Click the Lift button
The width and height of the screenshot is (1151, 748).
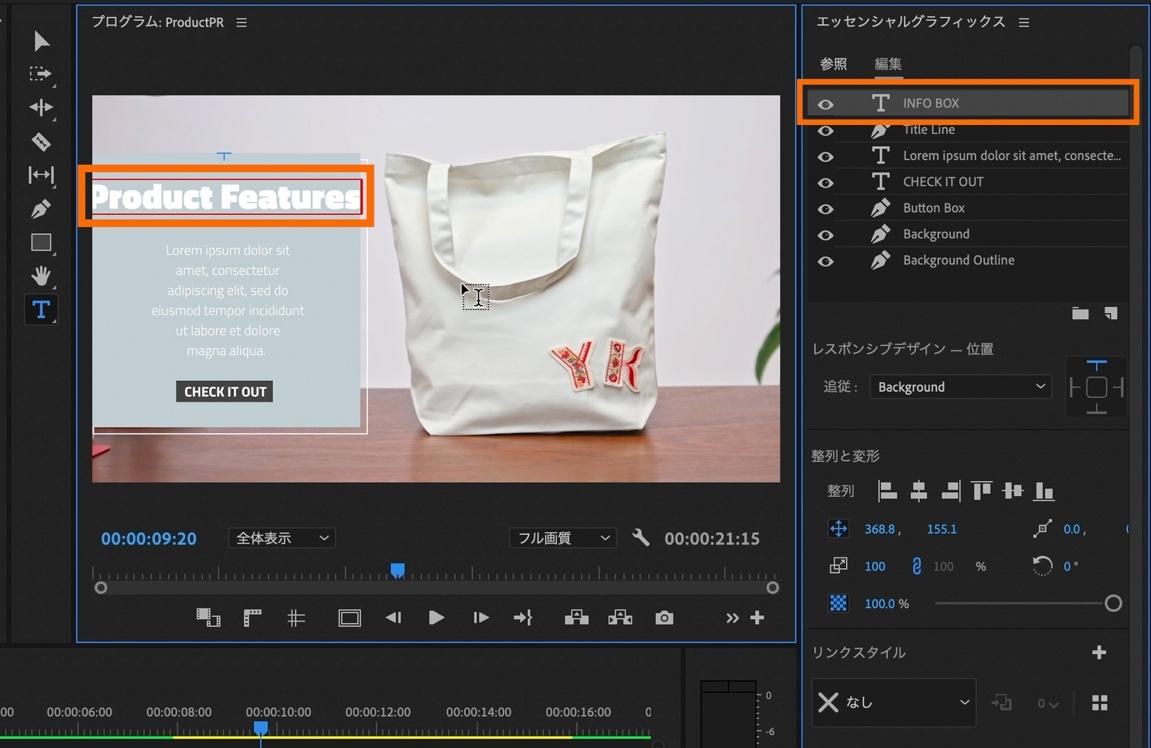576,618
